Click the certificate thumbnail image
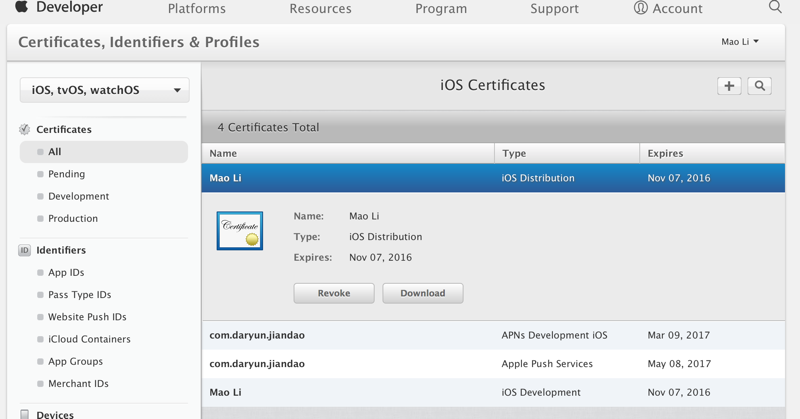The height and width of the screenshot is (419, 800). [x=240, y=231]
